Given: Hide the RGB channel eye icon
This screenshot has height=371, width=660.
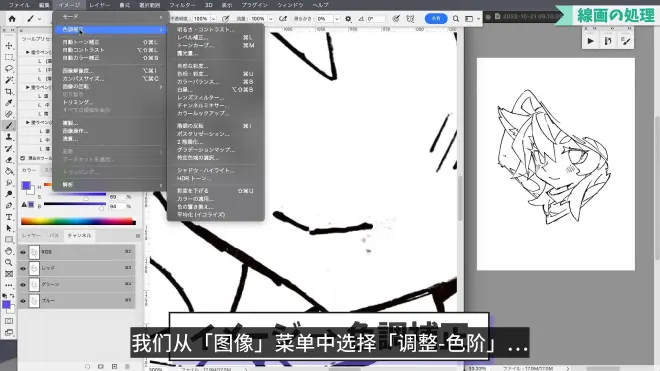Looking at the screenshot, I should (23, 252).
